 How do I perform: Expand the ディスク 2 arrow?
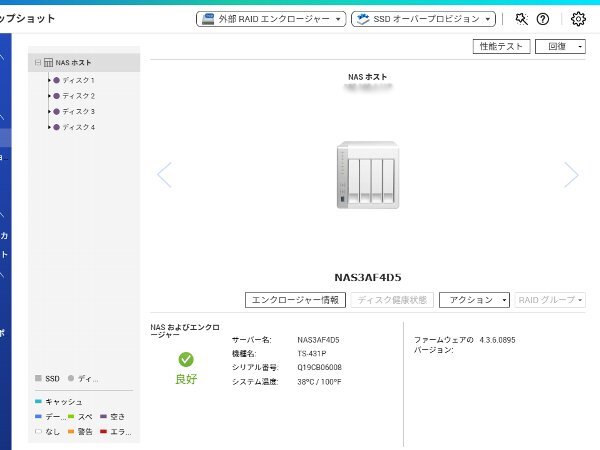[x=49, y=96]
